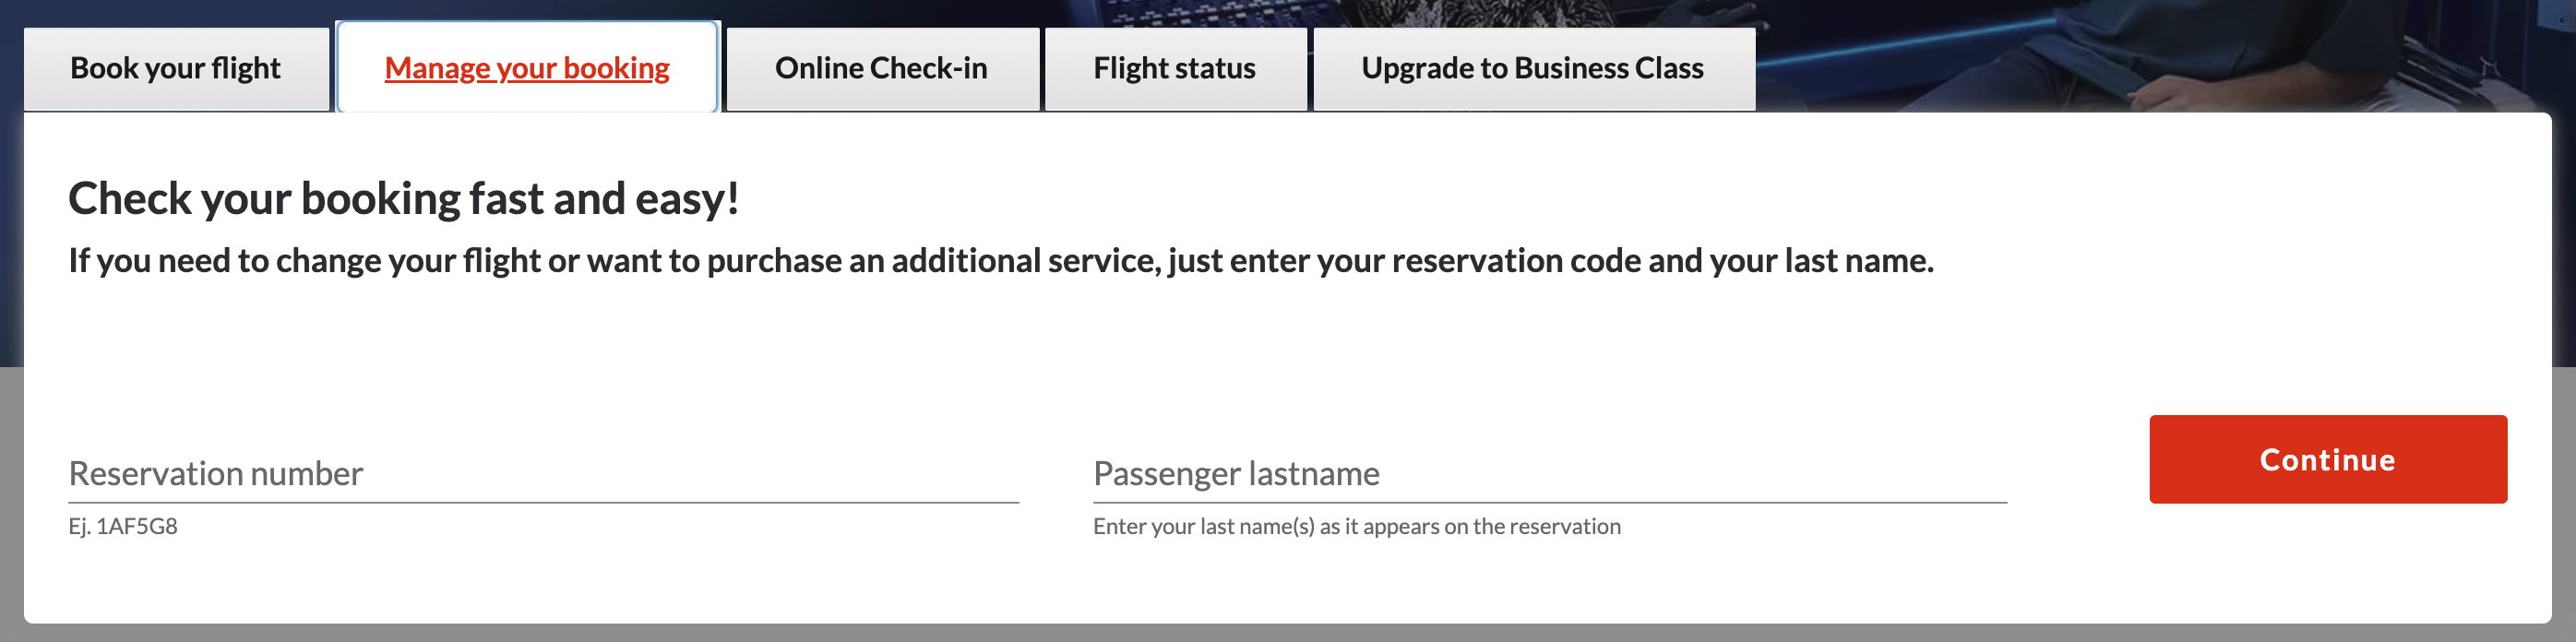This screenshot has height=642, width=2576.
Task: Click the Passenger lastname placeholder label
Action: pyautogui.click(x=1236, y=473)
